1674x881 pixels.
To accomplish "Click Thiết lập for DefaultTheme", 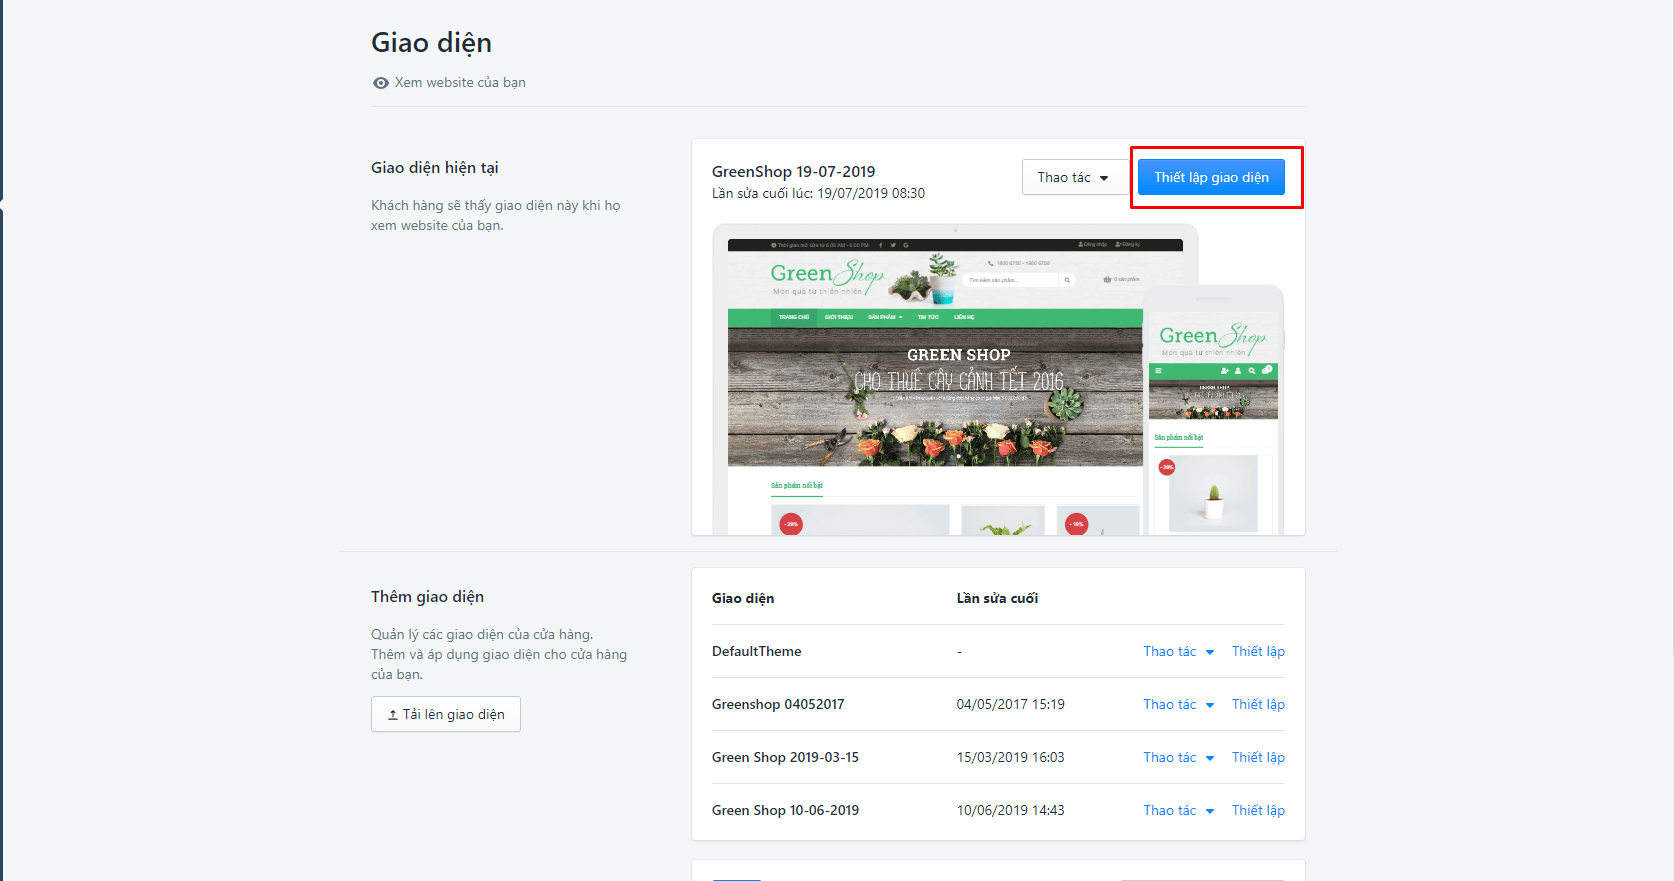I will coord(1258,651).
